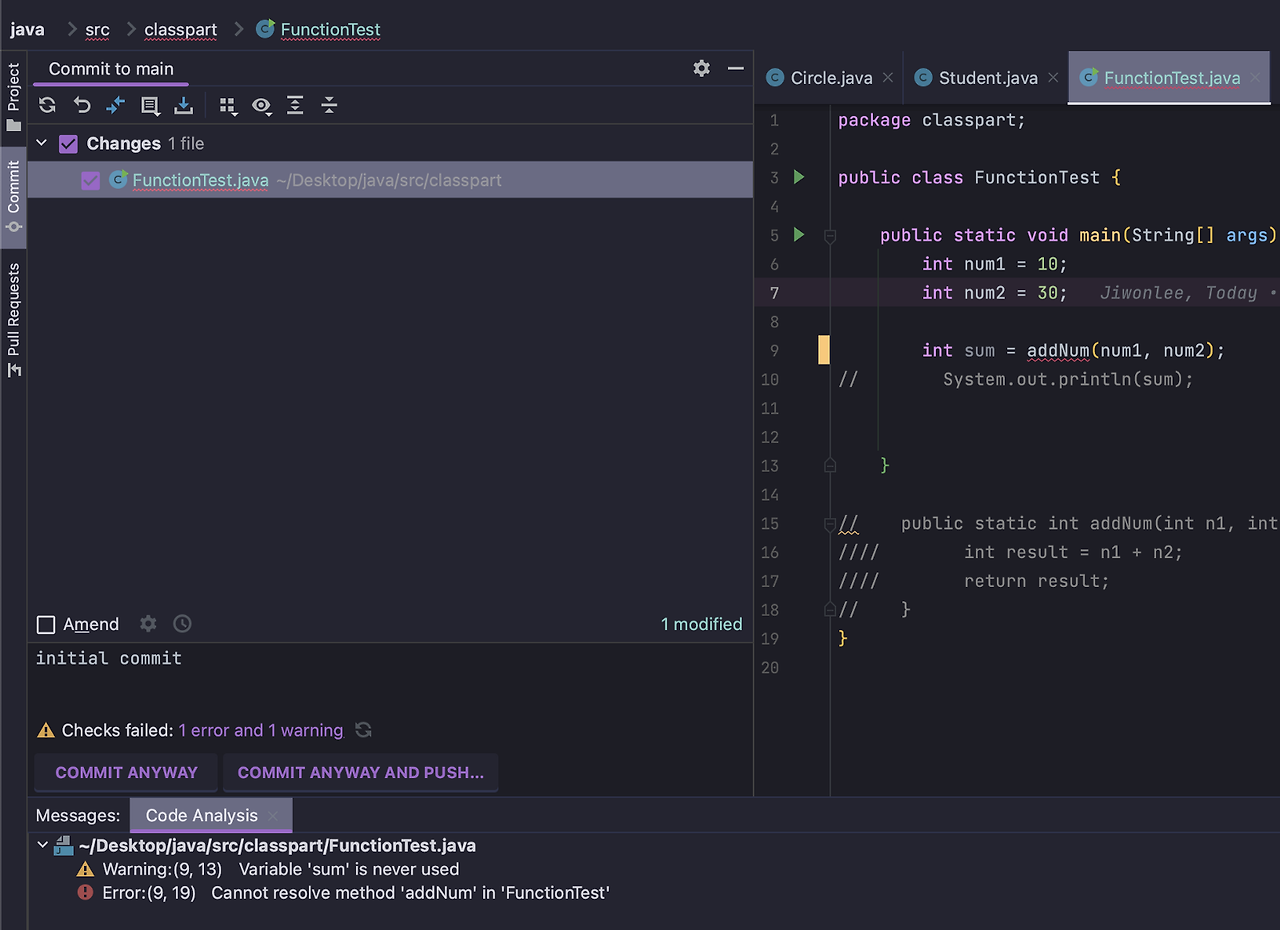Show commit message history clock icon
The width and height of the screenshot is (1280, 930).
tap(182, 624)
